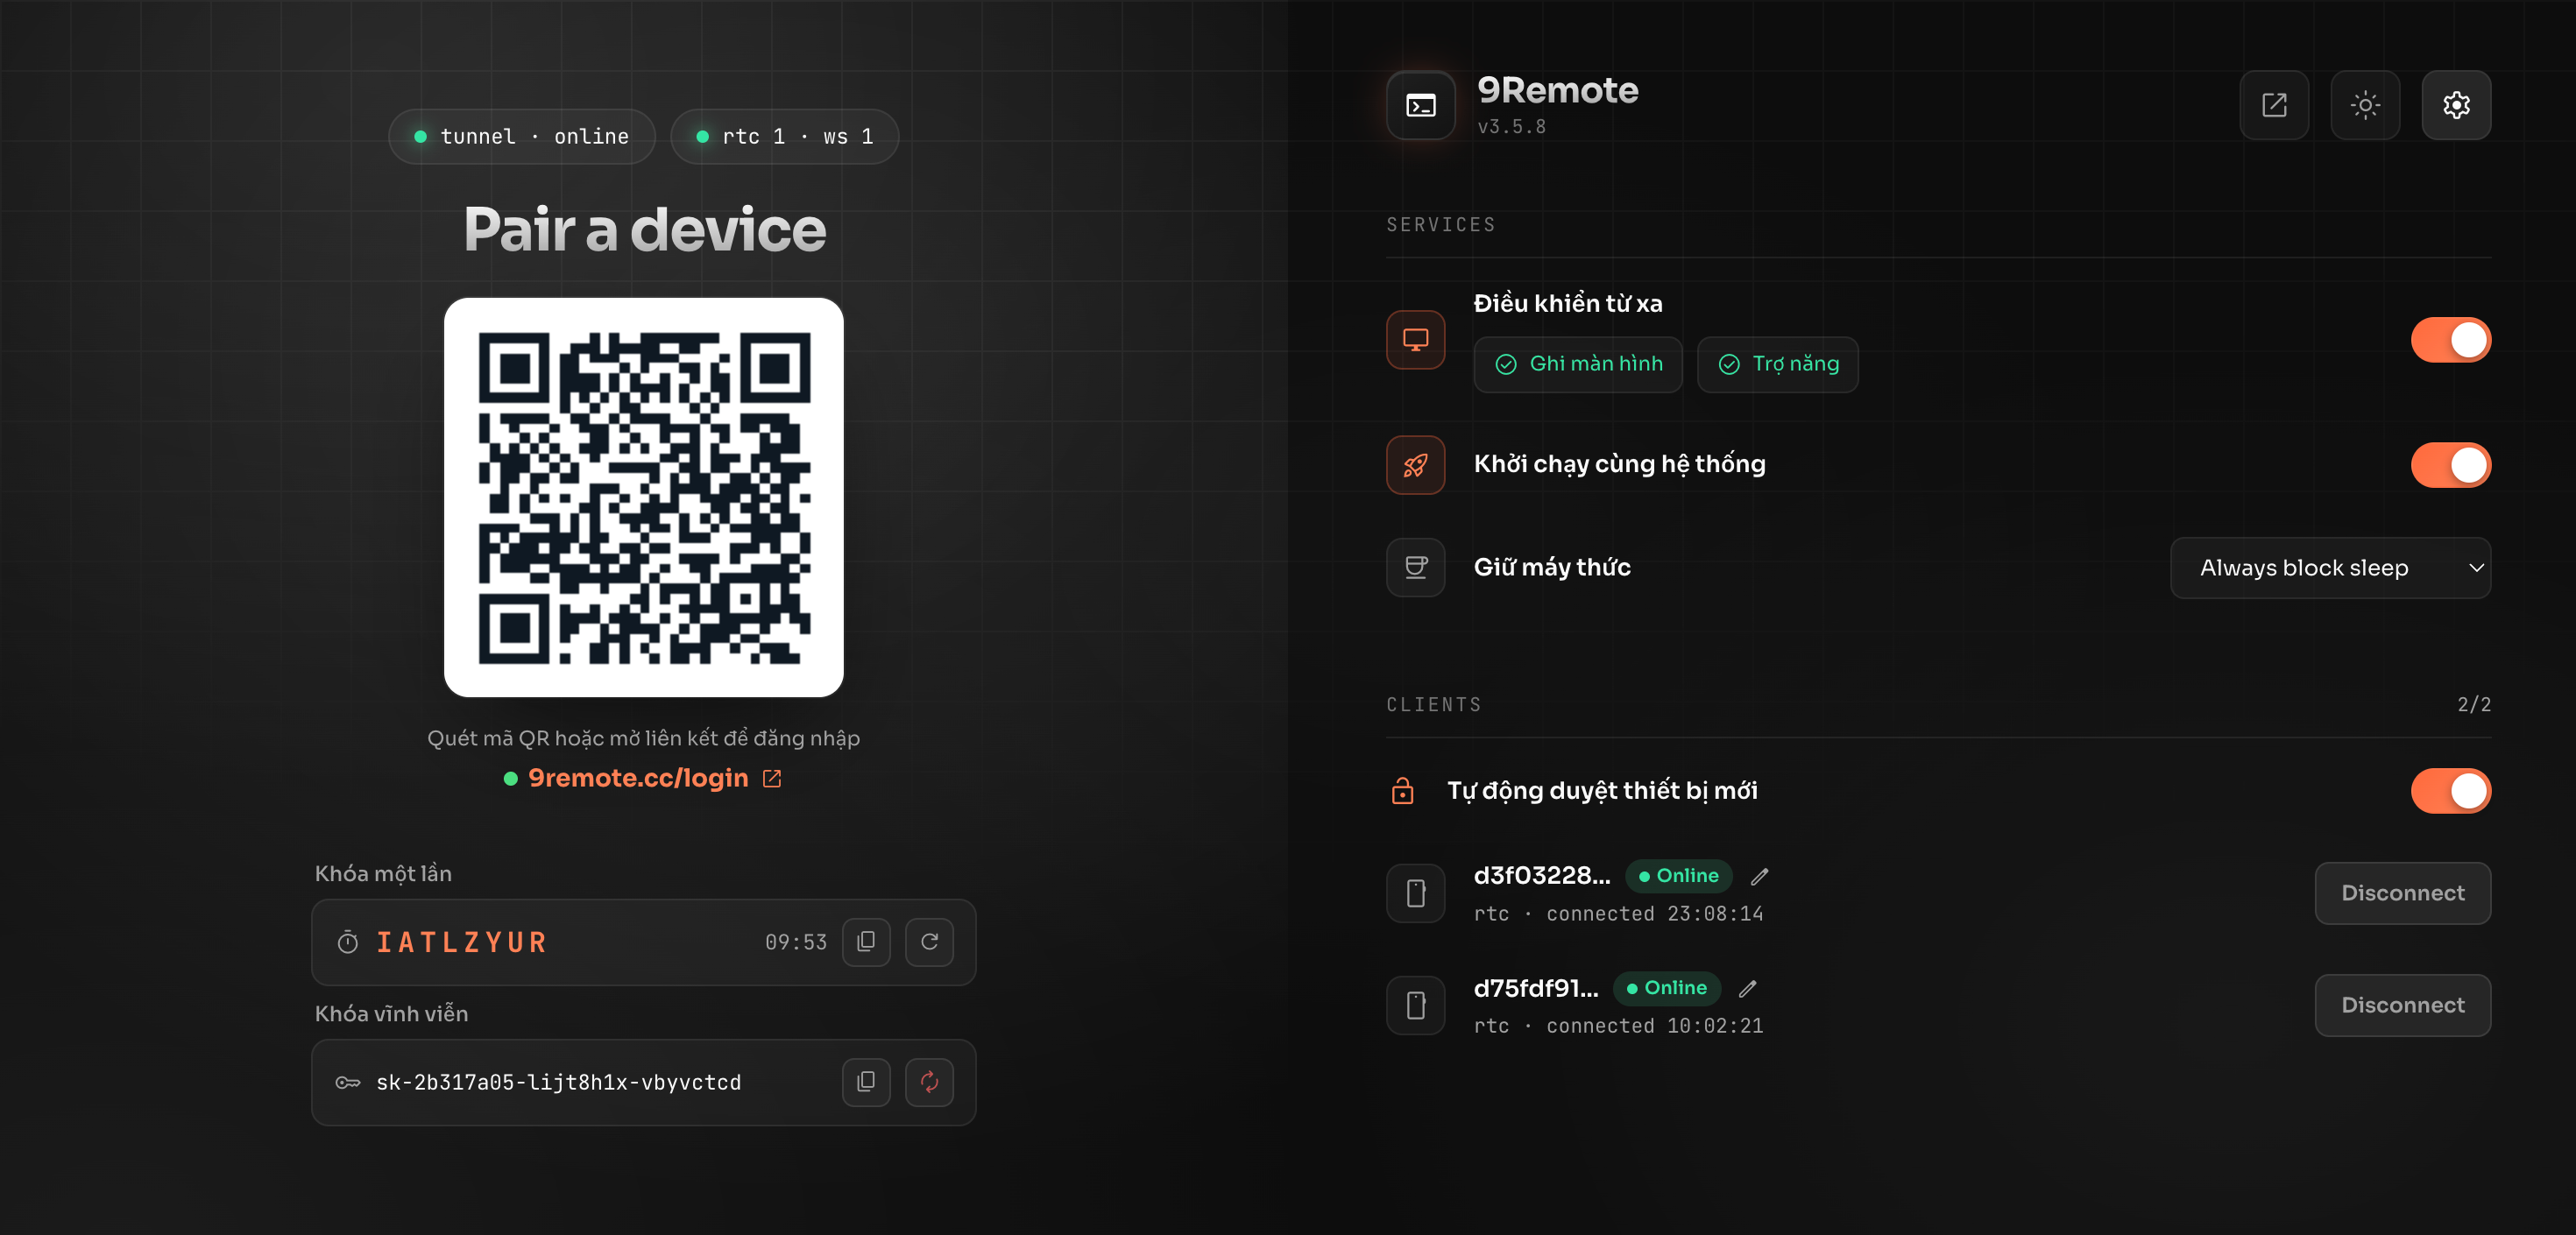
Task: Click the lock icon beside auto-approve
Action: click(1402, 791)
